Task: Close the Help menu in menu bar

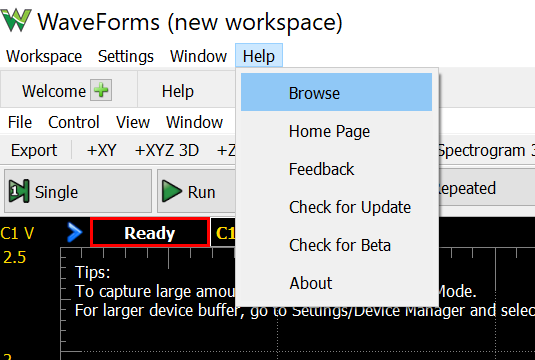Action: (x=259, y=56)
